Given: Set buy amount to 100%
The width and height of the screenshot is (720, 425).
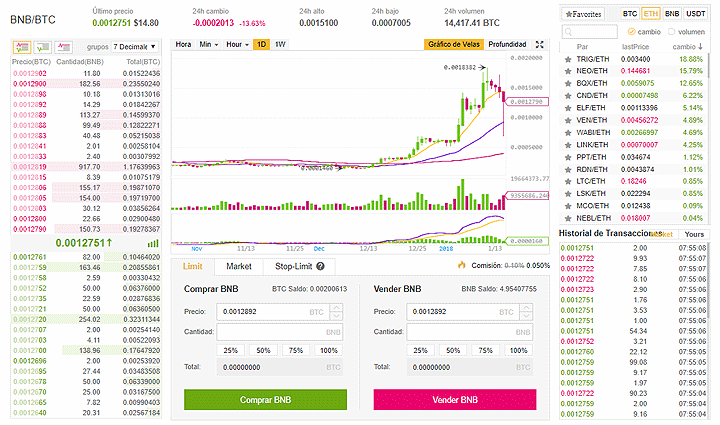Looking at the screenshot, I should [329, 350].
